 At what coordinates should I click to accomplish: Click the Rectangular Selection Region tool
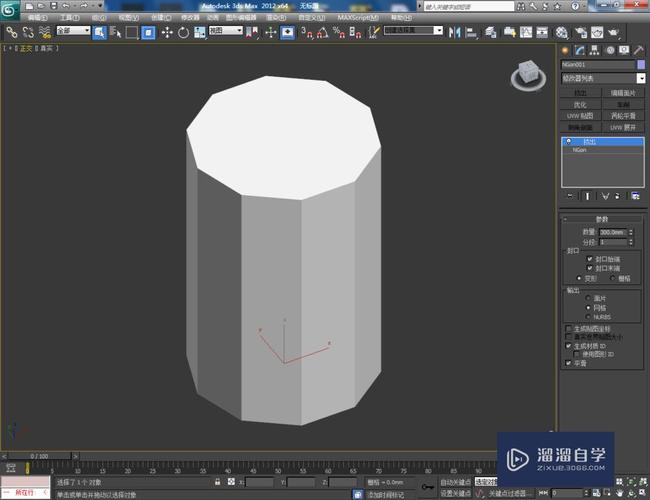click(132, 32)
